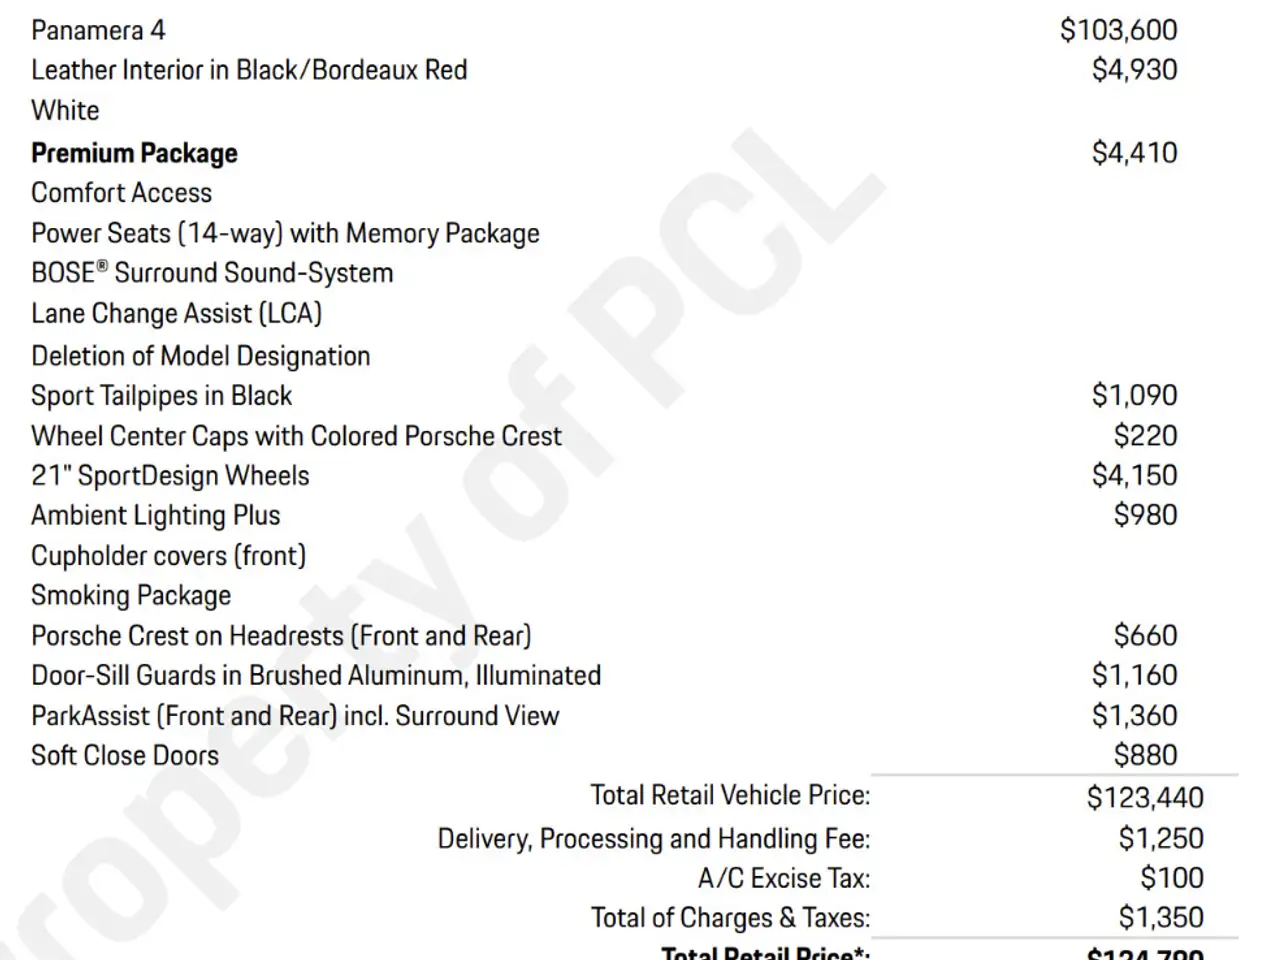Click Wheel Center Caps with Colored Porsche Crest
This screenshot has width=1277, height=960.
296,436
